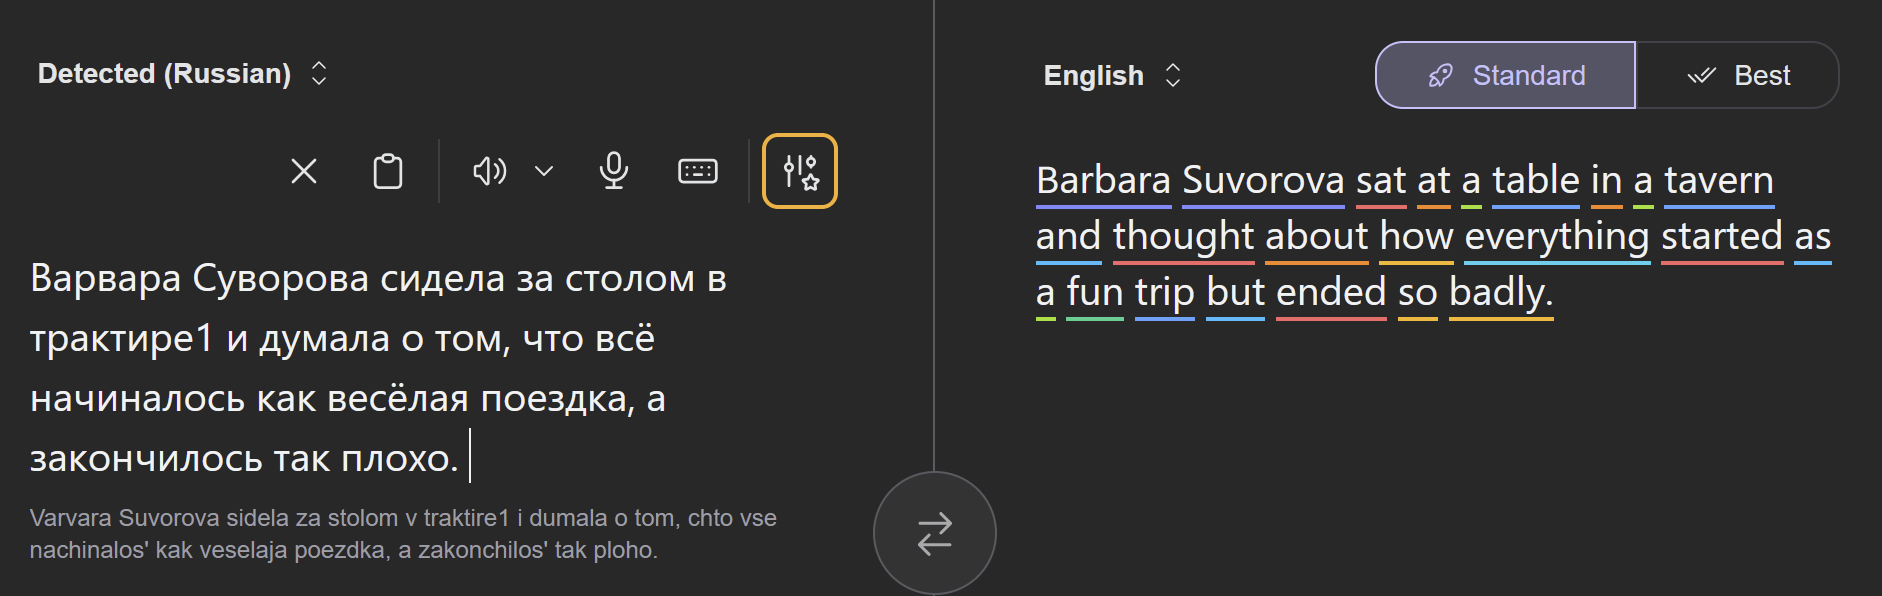Select the translated word "badly"
The image size is (1882, 596).
pos(1500,293)
